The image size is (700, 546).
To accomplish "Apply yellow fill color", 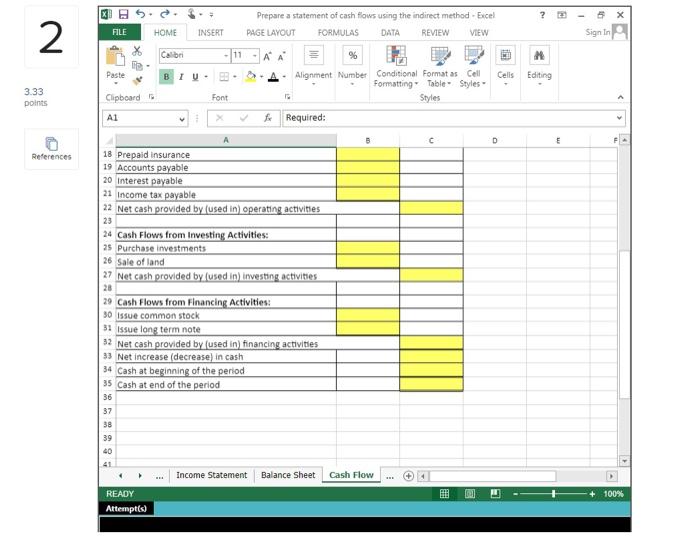I will point(250,77).
